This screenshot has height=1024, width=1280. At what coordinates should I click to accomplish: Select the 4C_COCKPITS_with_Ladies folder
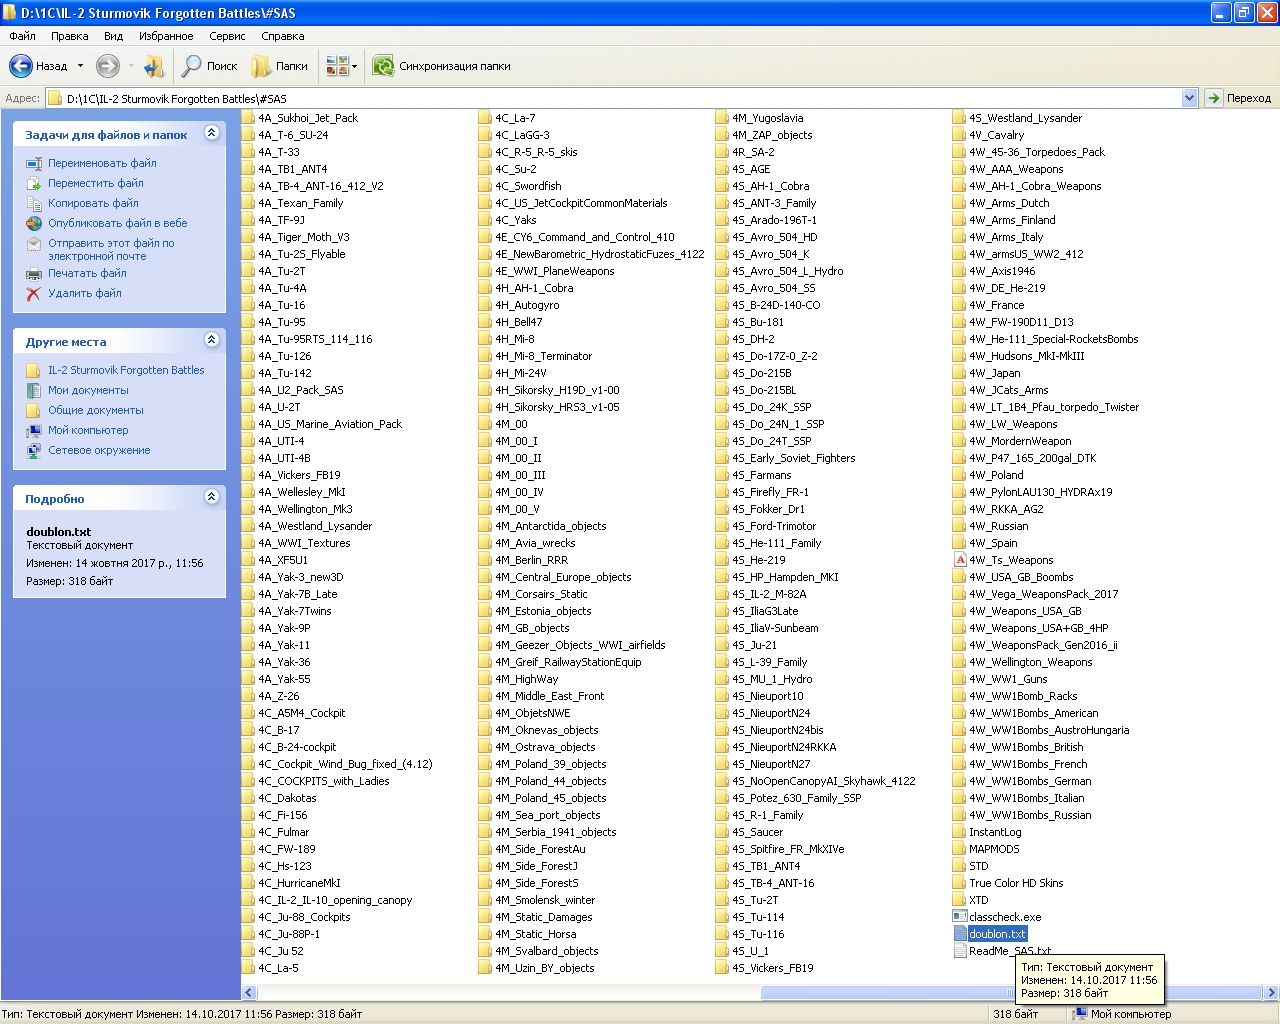tap(316, 781)
